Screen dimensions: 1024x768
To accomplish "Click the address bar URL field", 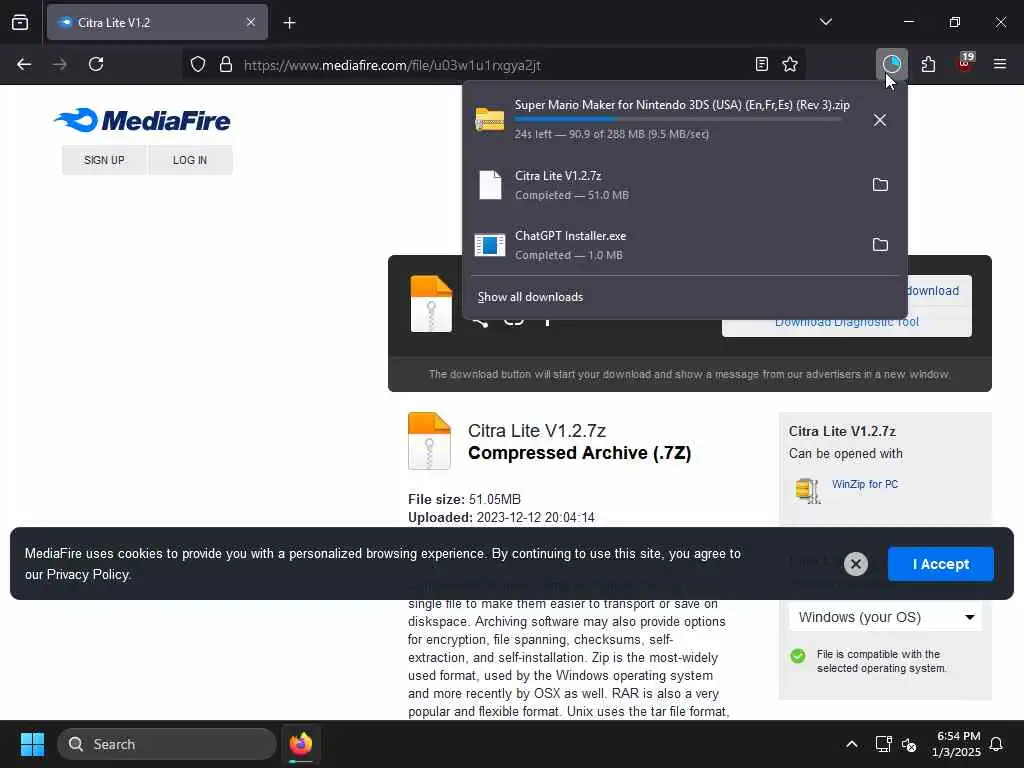I will [493, 65].
